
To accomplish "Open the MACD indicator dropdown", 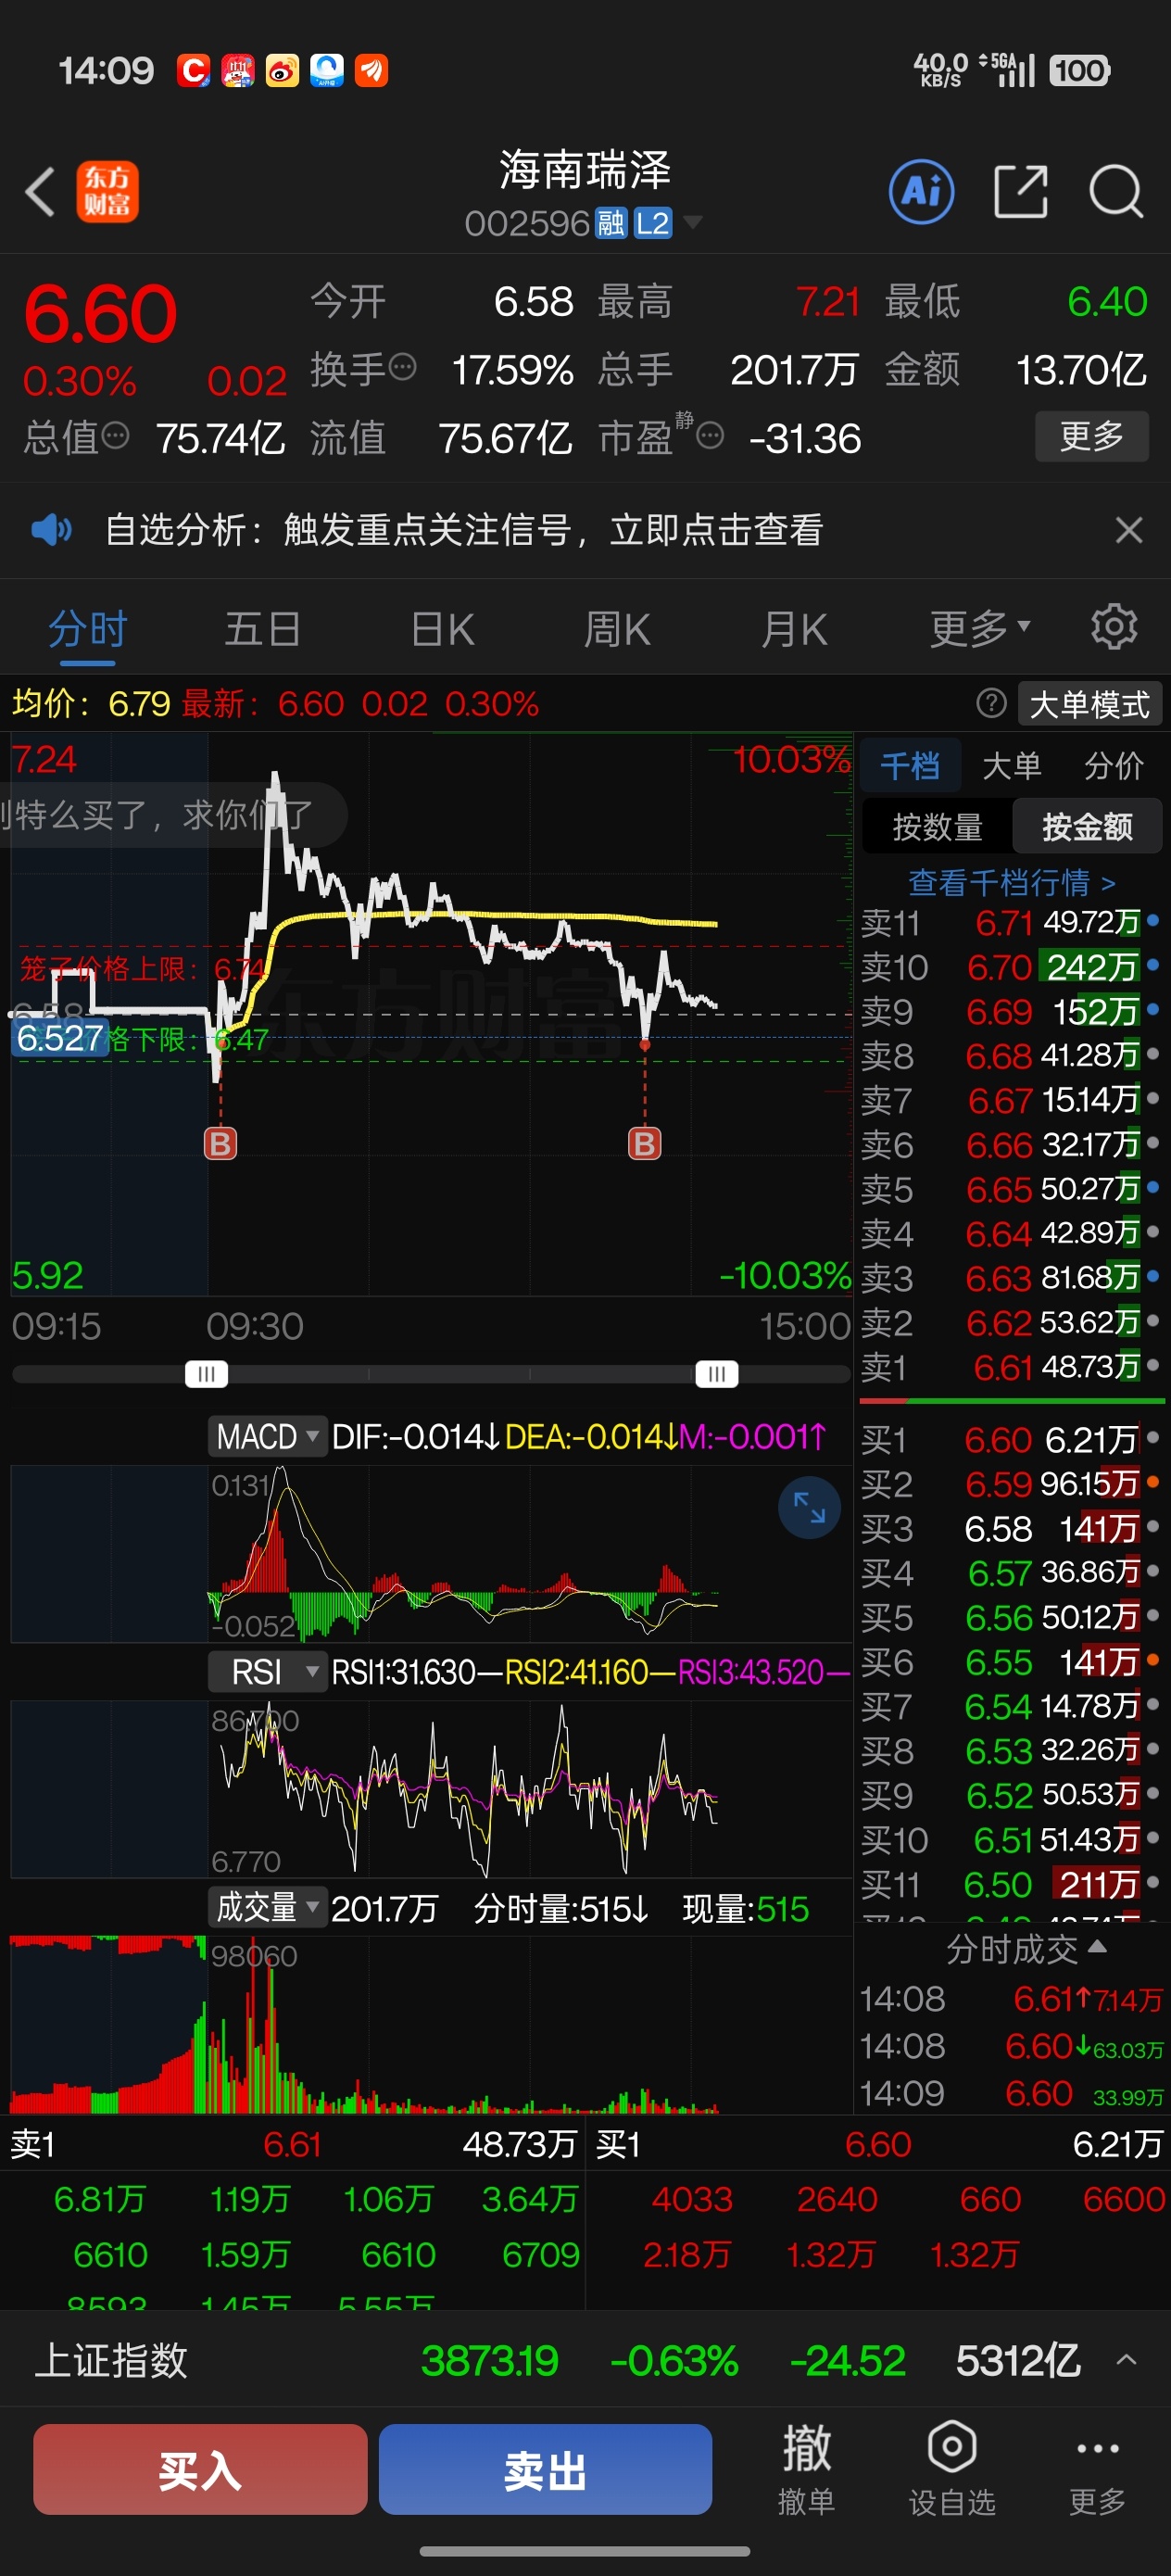I will pyautogui.click(x=266, y=1437).
